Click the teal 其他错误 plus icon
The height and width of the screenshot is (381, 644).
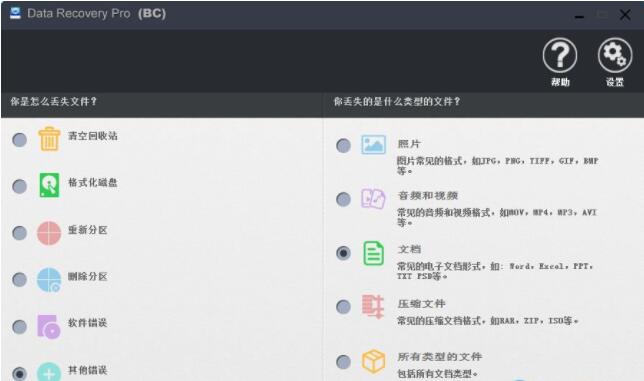[x=49, y=372]
